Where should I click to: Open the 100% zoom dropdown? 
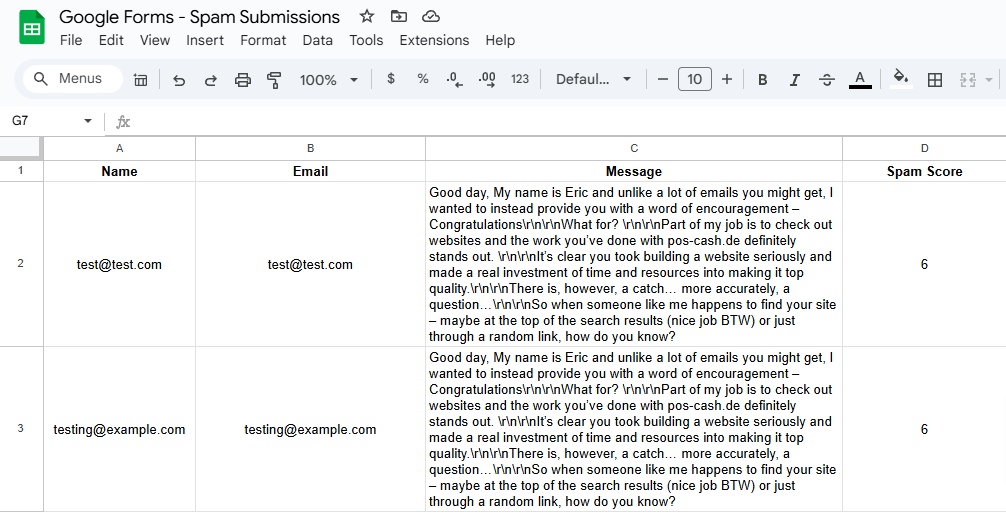click(328, 80)
